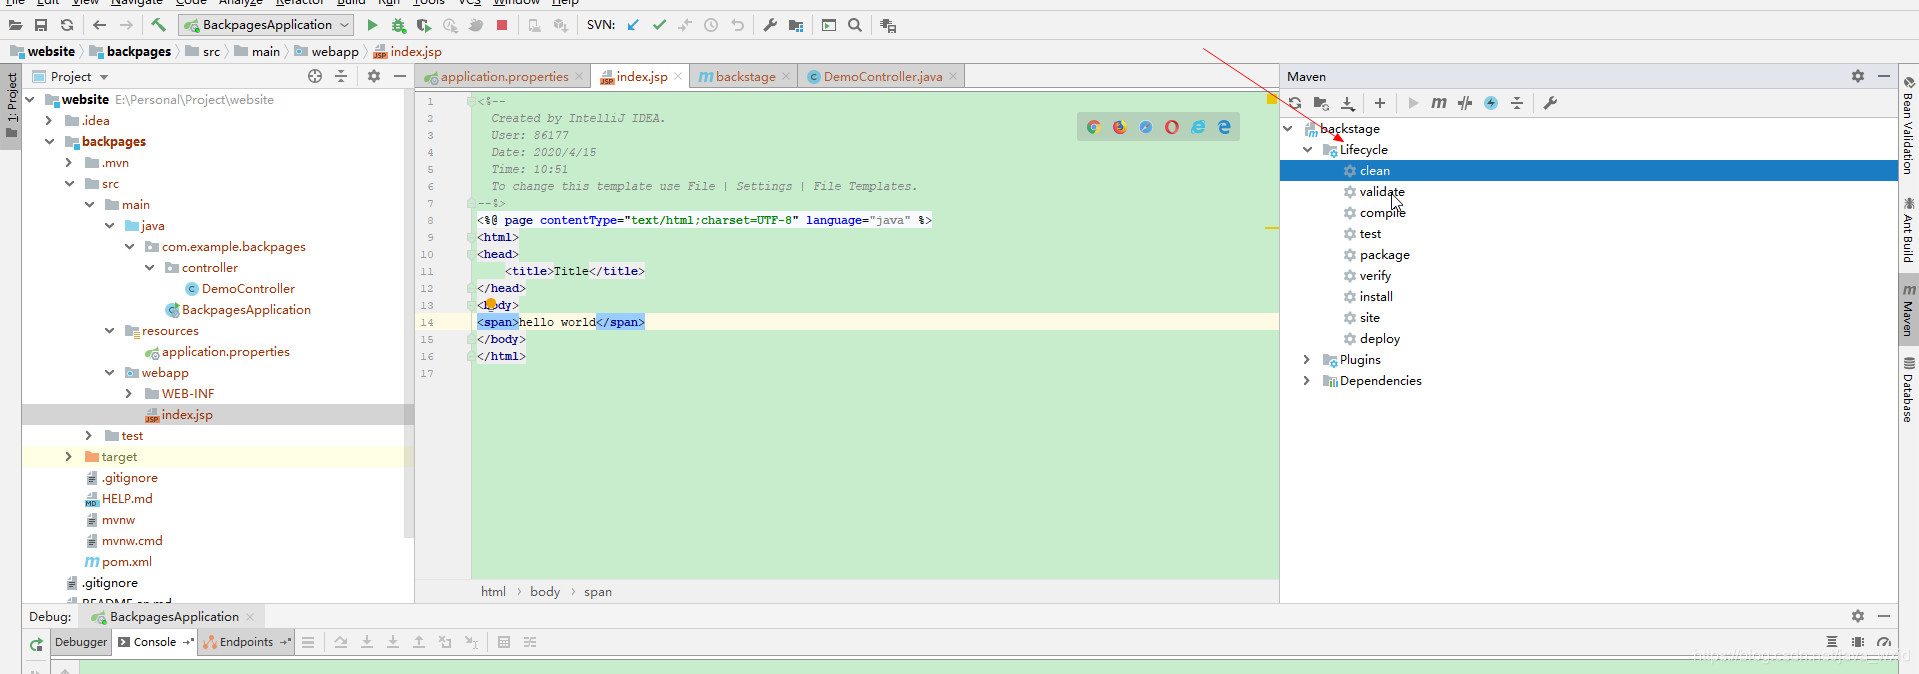Image resolution: width=1919 pixels, height=674 pixels.
Task: Expand the target folder
Action: pos(69,457)
